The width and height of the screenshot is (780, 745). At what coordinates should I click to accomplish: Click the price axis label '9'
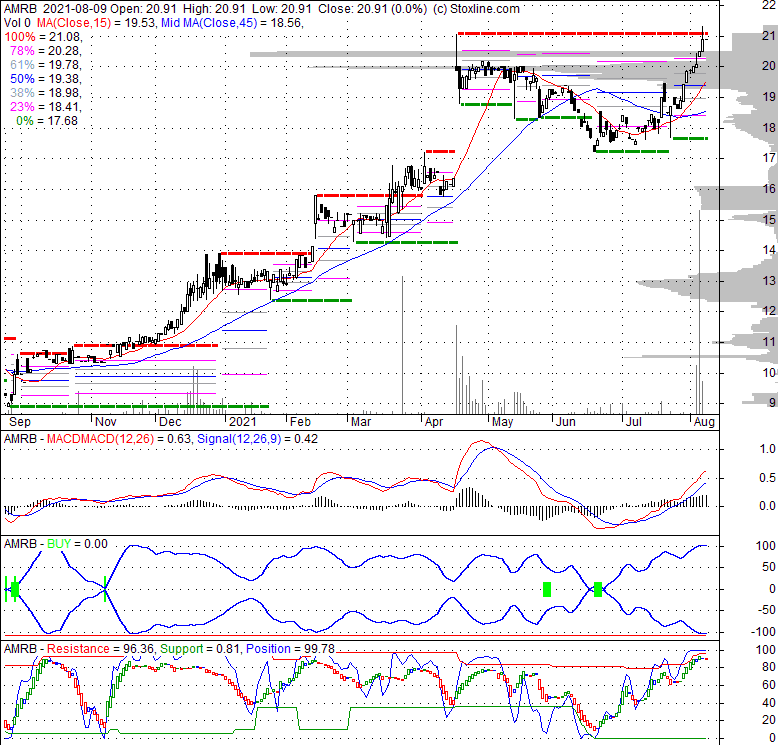tap(772, 403)
